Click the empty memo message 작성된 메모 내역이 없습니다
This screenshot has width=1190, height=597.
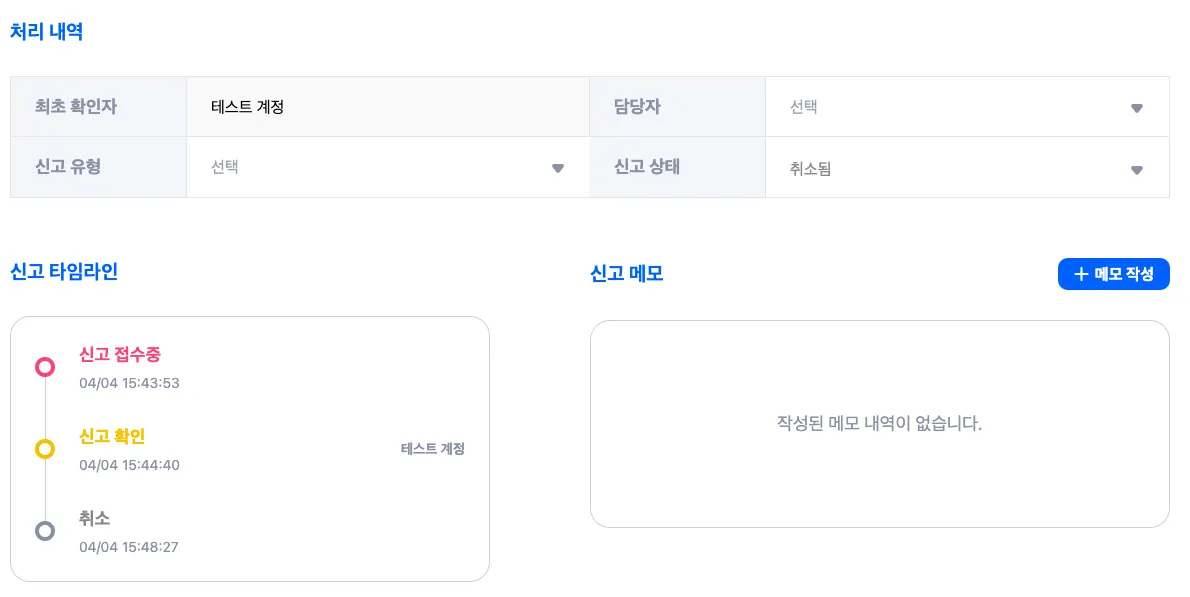(x=879, y=423)
